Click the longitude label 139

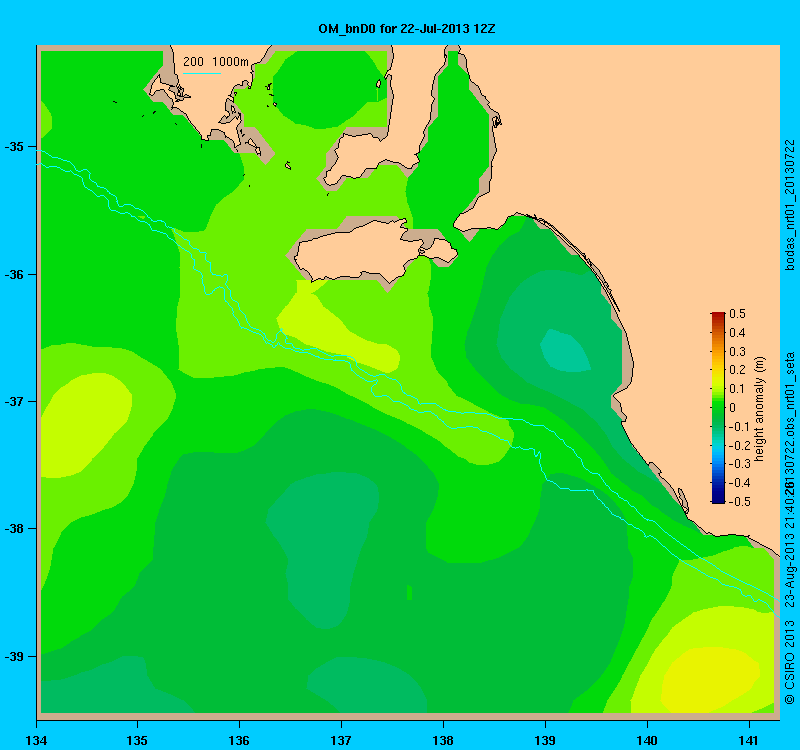[545, 740]
